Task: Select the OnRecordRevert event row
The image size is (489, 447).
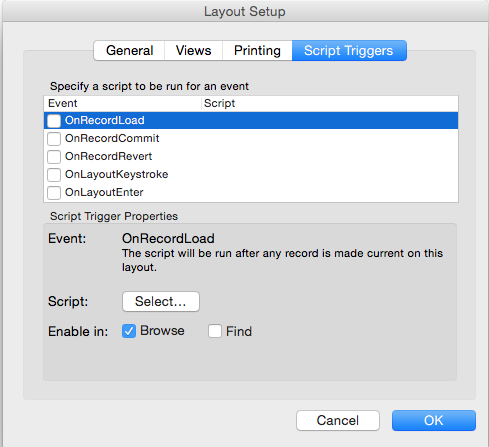Action: tap(251, 156)
